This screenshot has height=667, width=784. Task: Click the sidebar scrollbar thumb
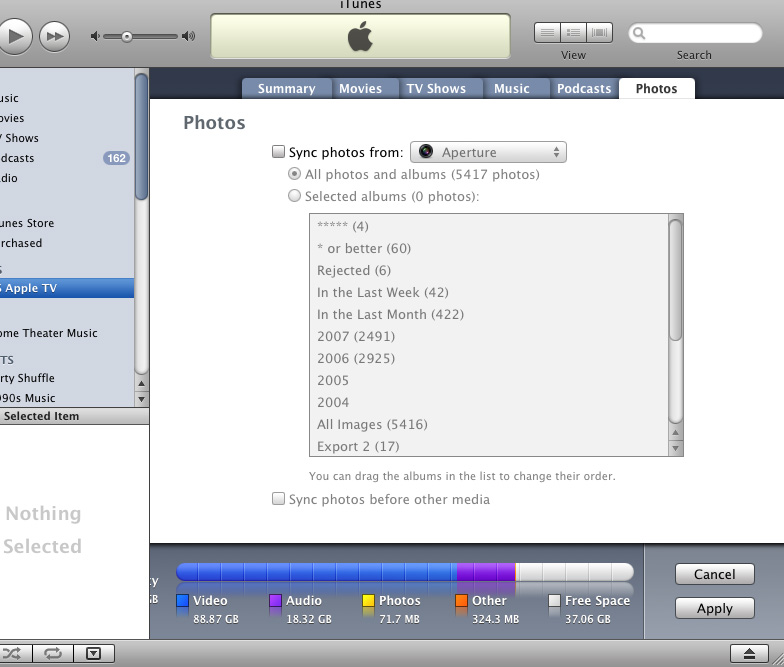142,136
